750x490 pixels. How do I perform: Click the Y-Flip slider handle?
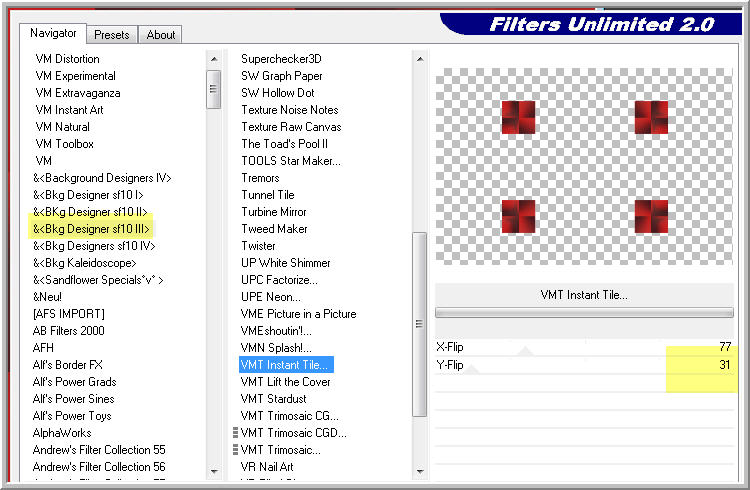(472, 369)
